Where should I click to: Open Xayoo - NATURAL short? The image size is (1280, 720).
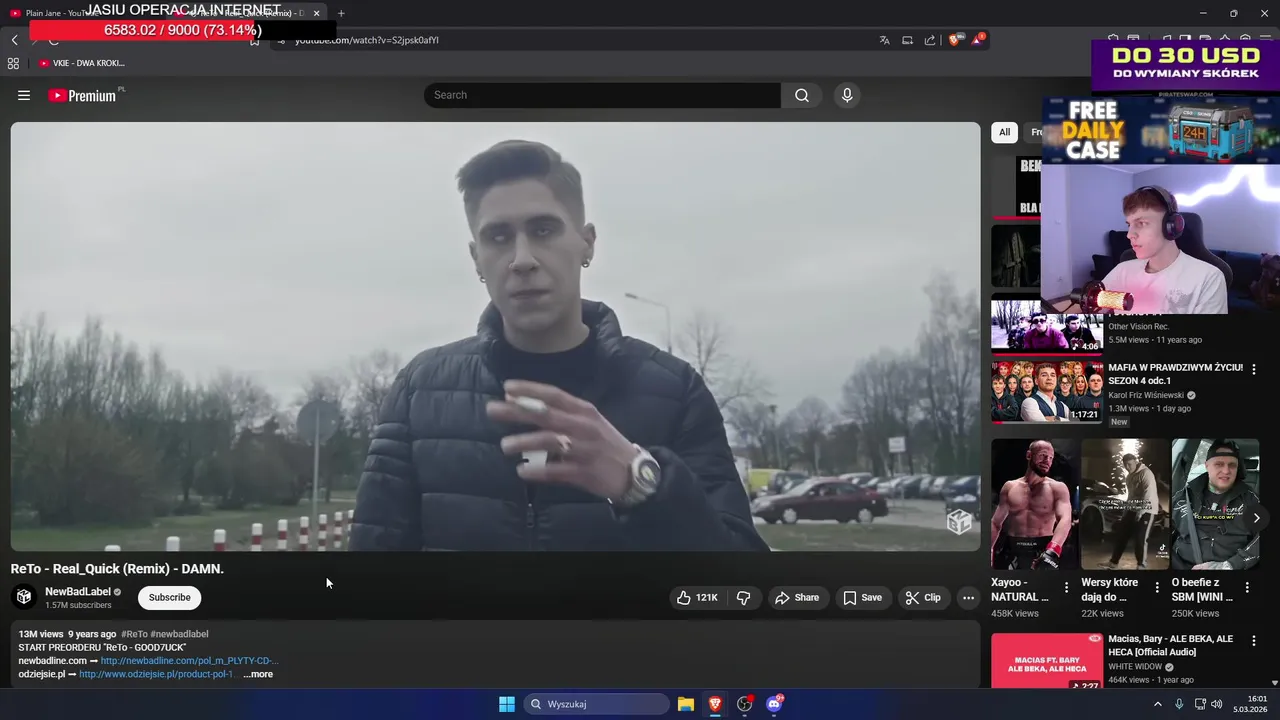tap(1034, 505)
